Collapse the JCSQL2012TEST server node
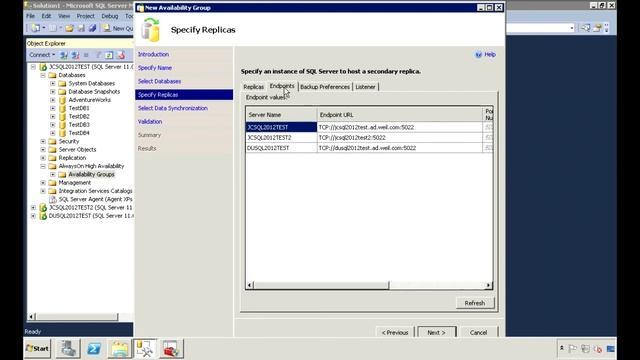This screenshot has width=640, height=360. pos(33,67)
